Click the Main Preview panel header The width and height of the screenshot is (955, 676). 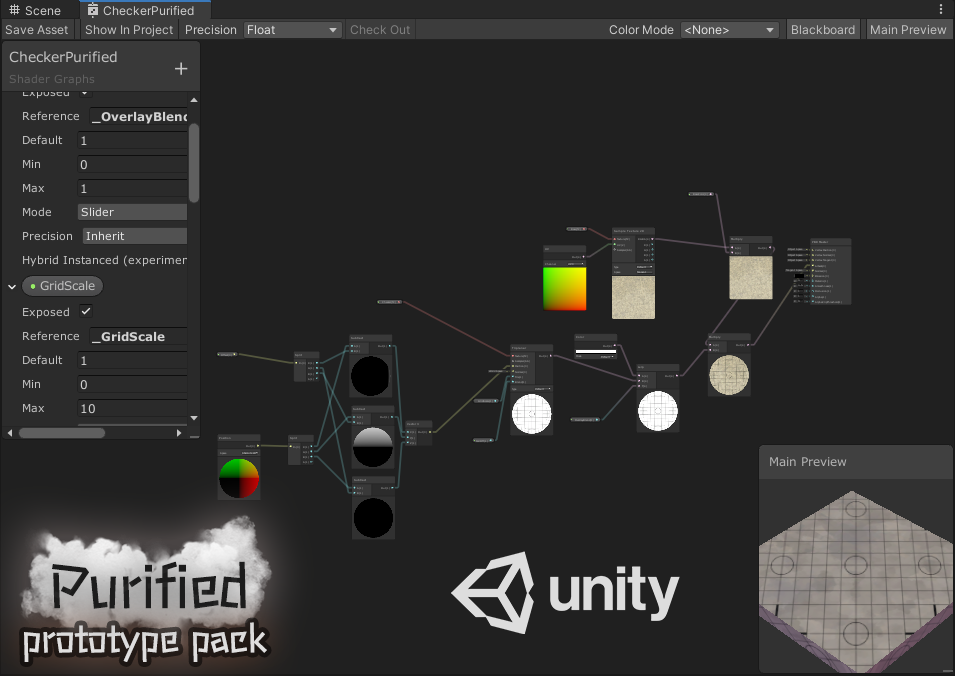point(856,462)
